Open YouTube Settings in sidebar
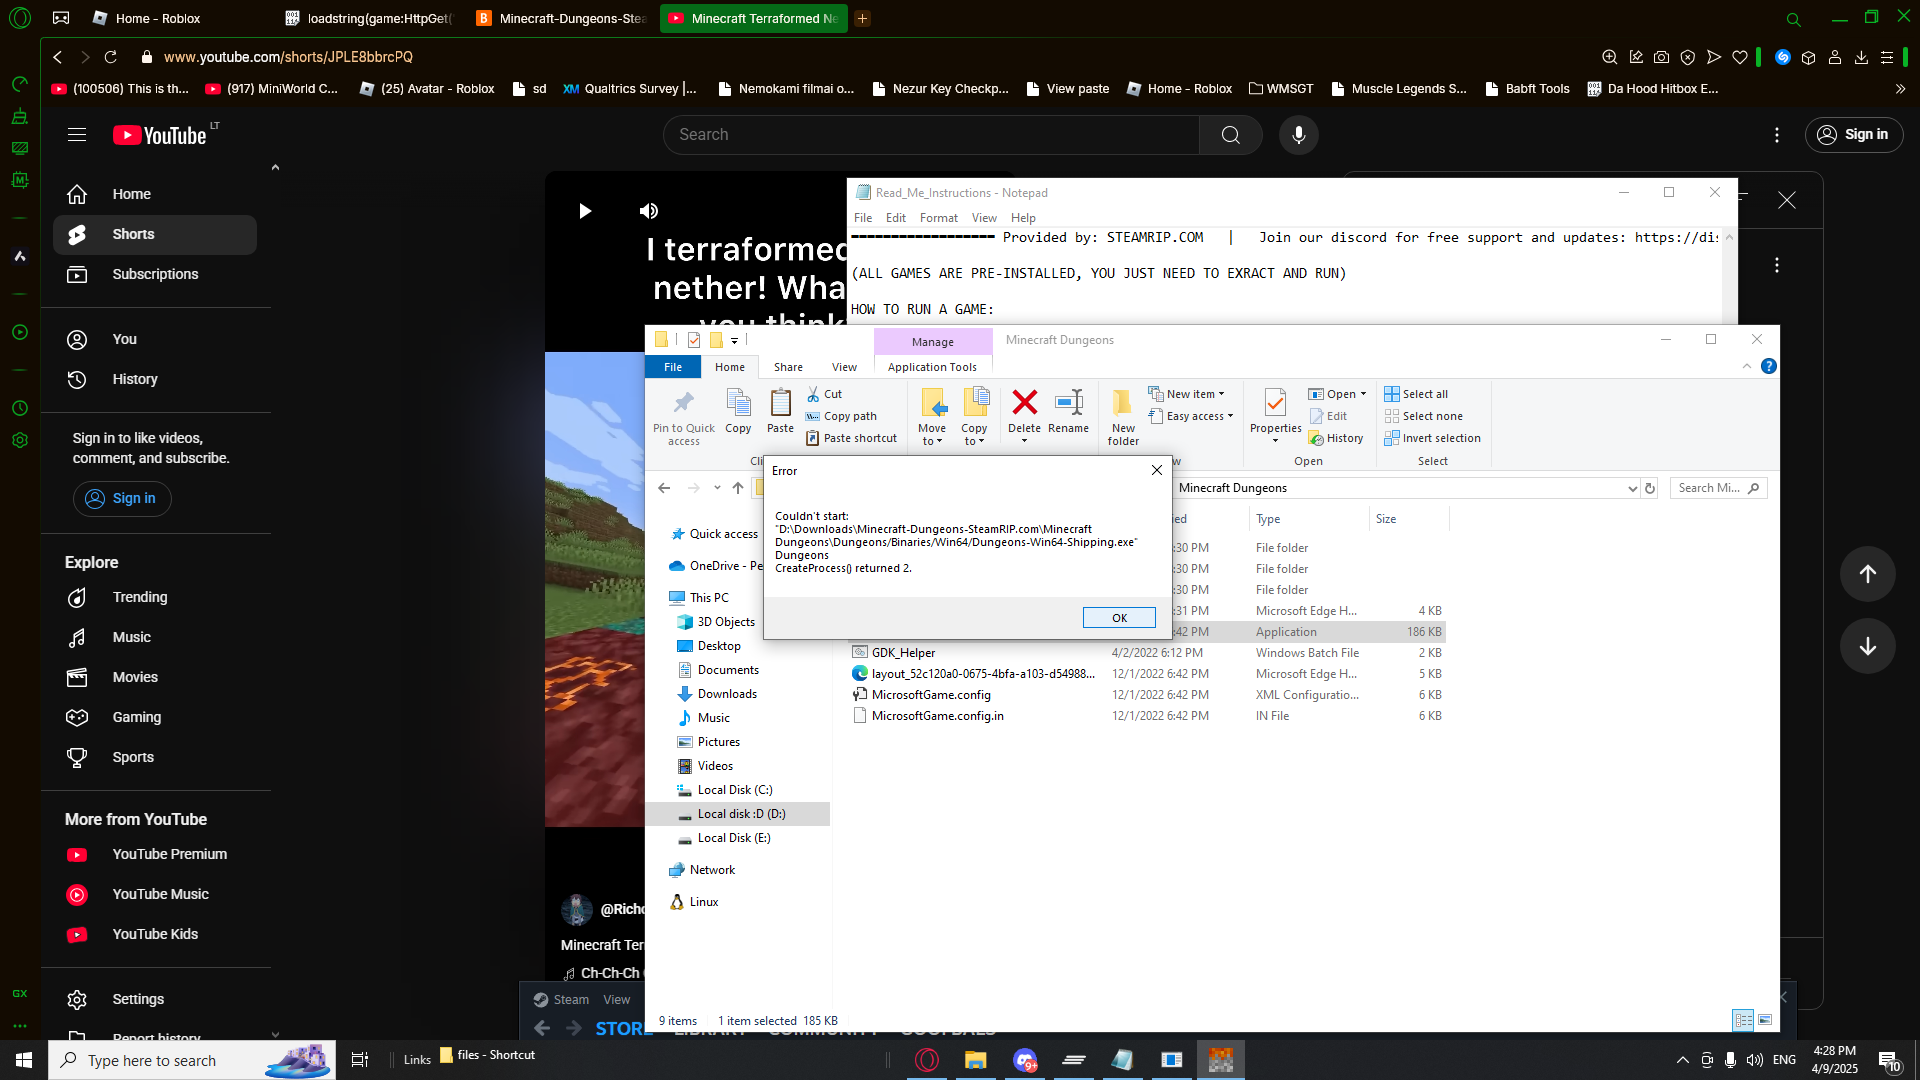Viewport: 1920px width, 1080px height. (x=155, y=999)
